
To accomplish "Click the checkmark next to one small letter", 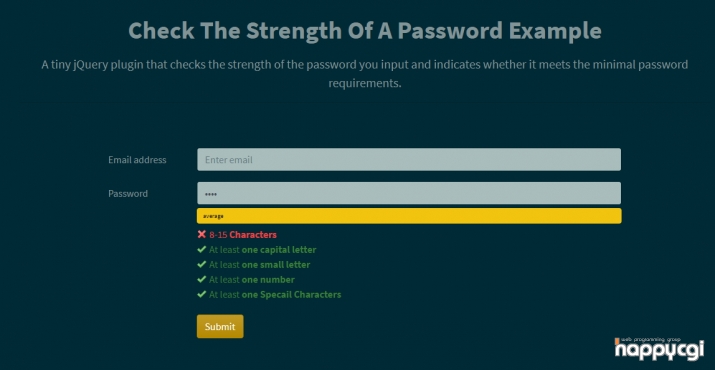I will pyautogui.click(x=202, y=265).
